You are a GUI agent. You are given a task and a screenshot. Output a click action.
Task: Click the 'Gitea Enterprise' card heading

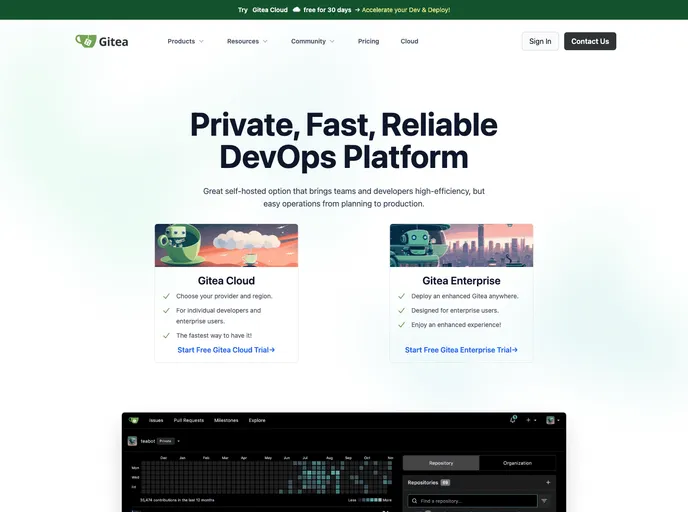[x=462, y=281]
